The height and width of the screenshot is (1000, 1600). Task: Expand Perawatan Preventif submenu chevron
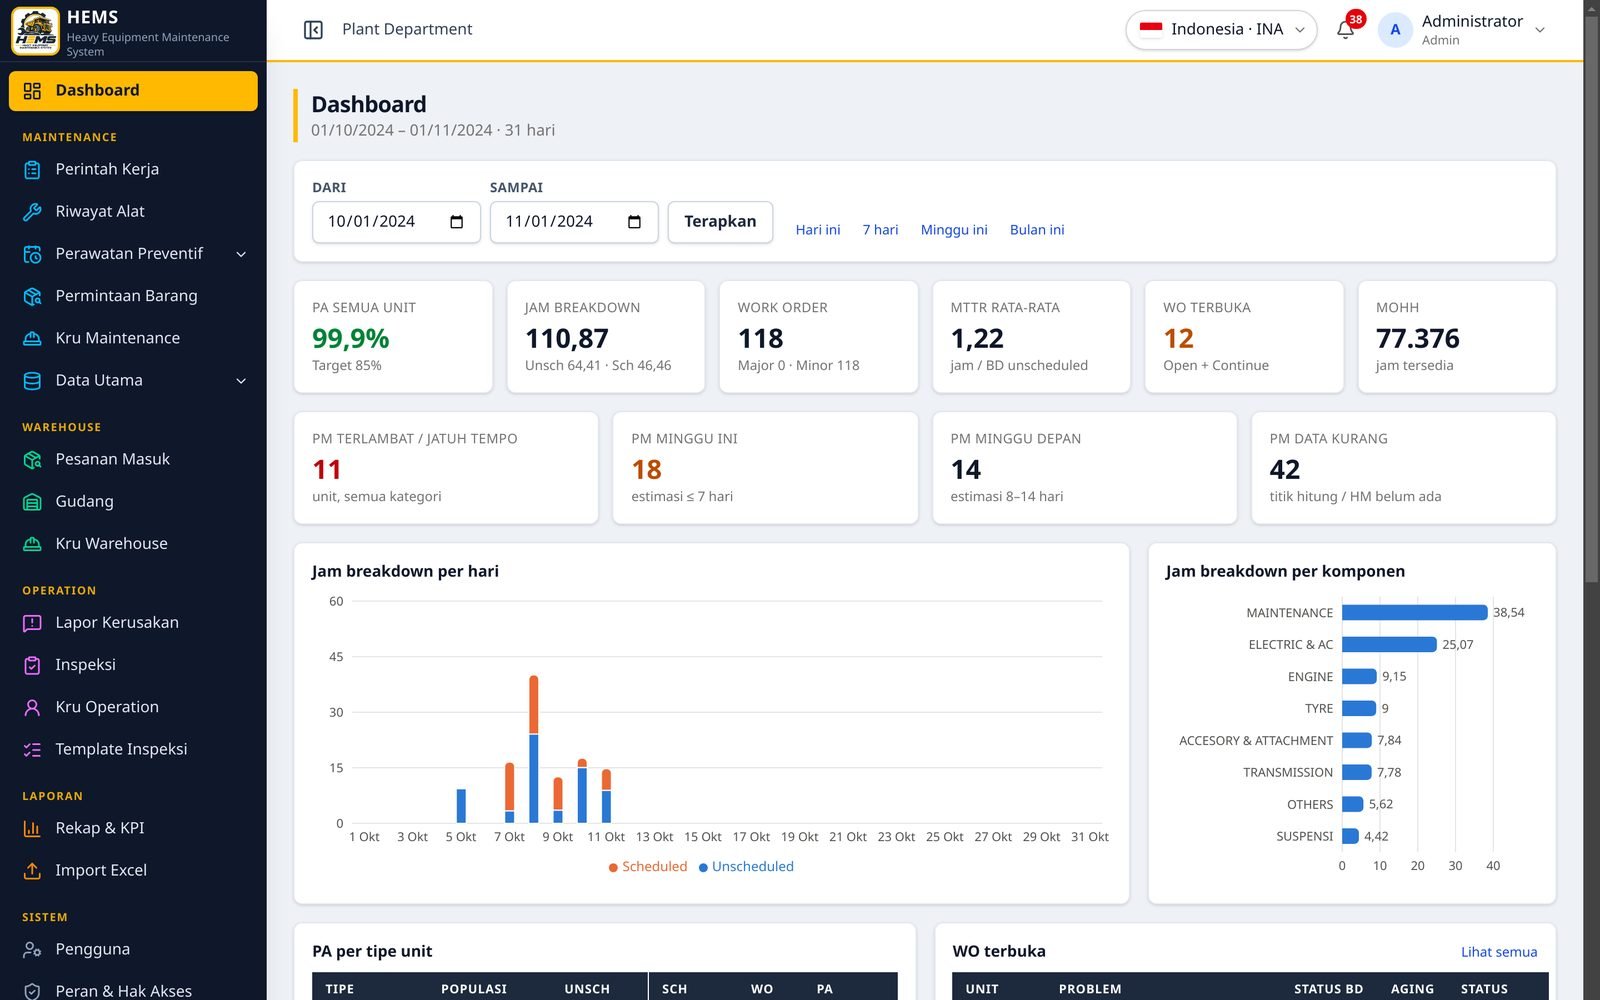coord(241,254)
